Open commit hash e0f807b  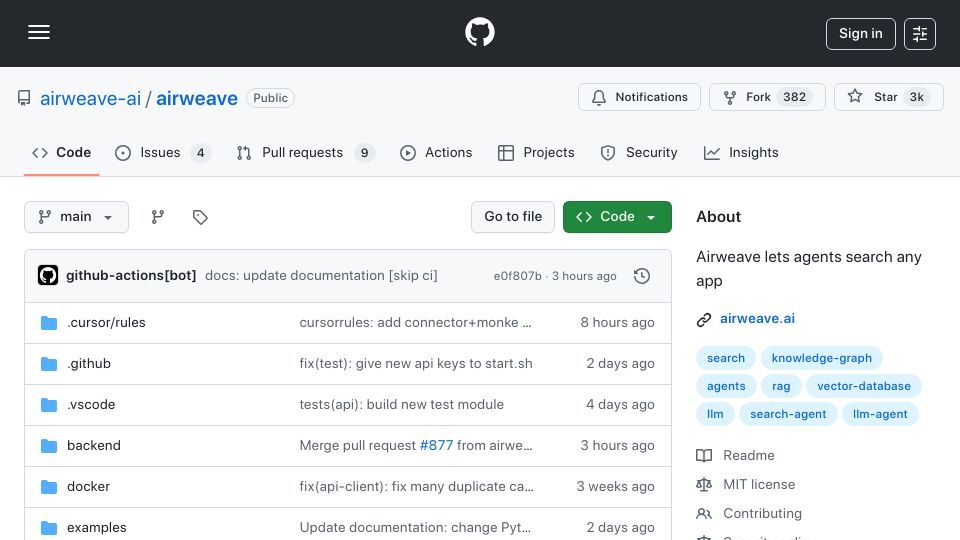(517, 276)
